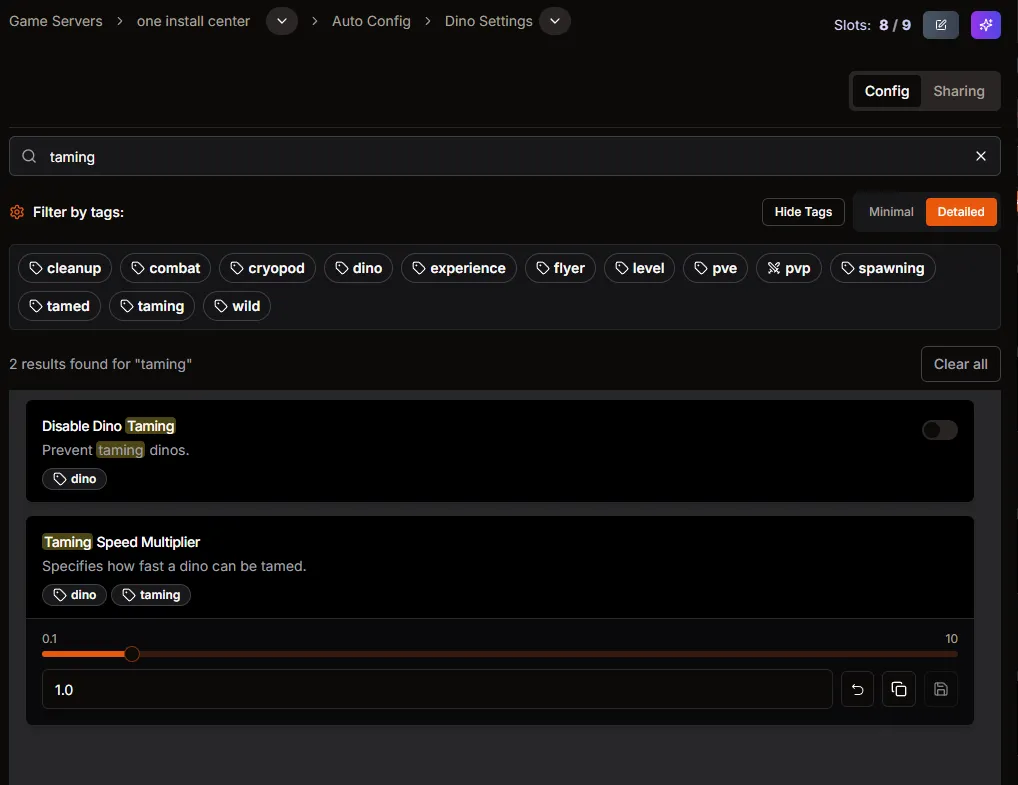Viewport: 1018px width, 785px height.
Task: Switch the tag view to Minimal
Action: [891, 212]
